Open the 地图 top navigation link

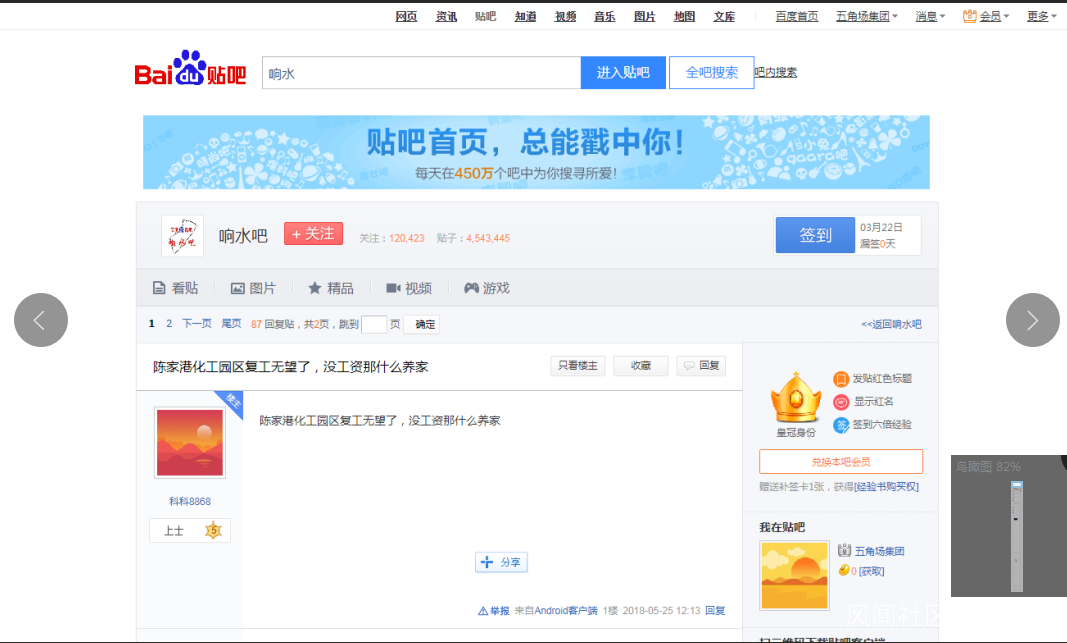coord(684,16)
